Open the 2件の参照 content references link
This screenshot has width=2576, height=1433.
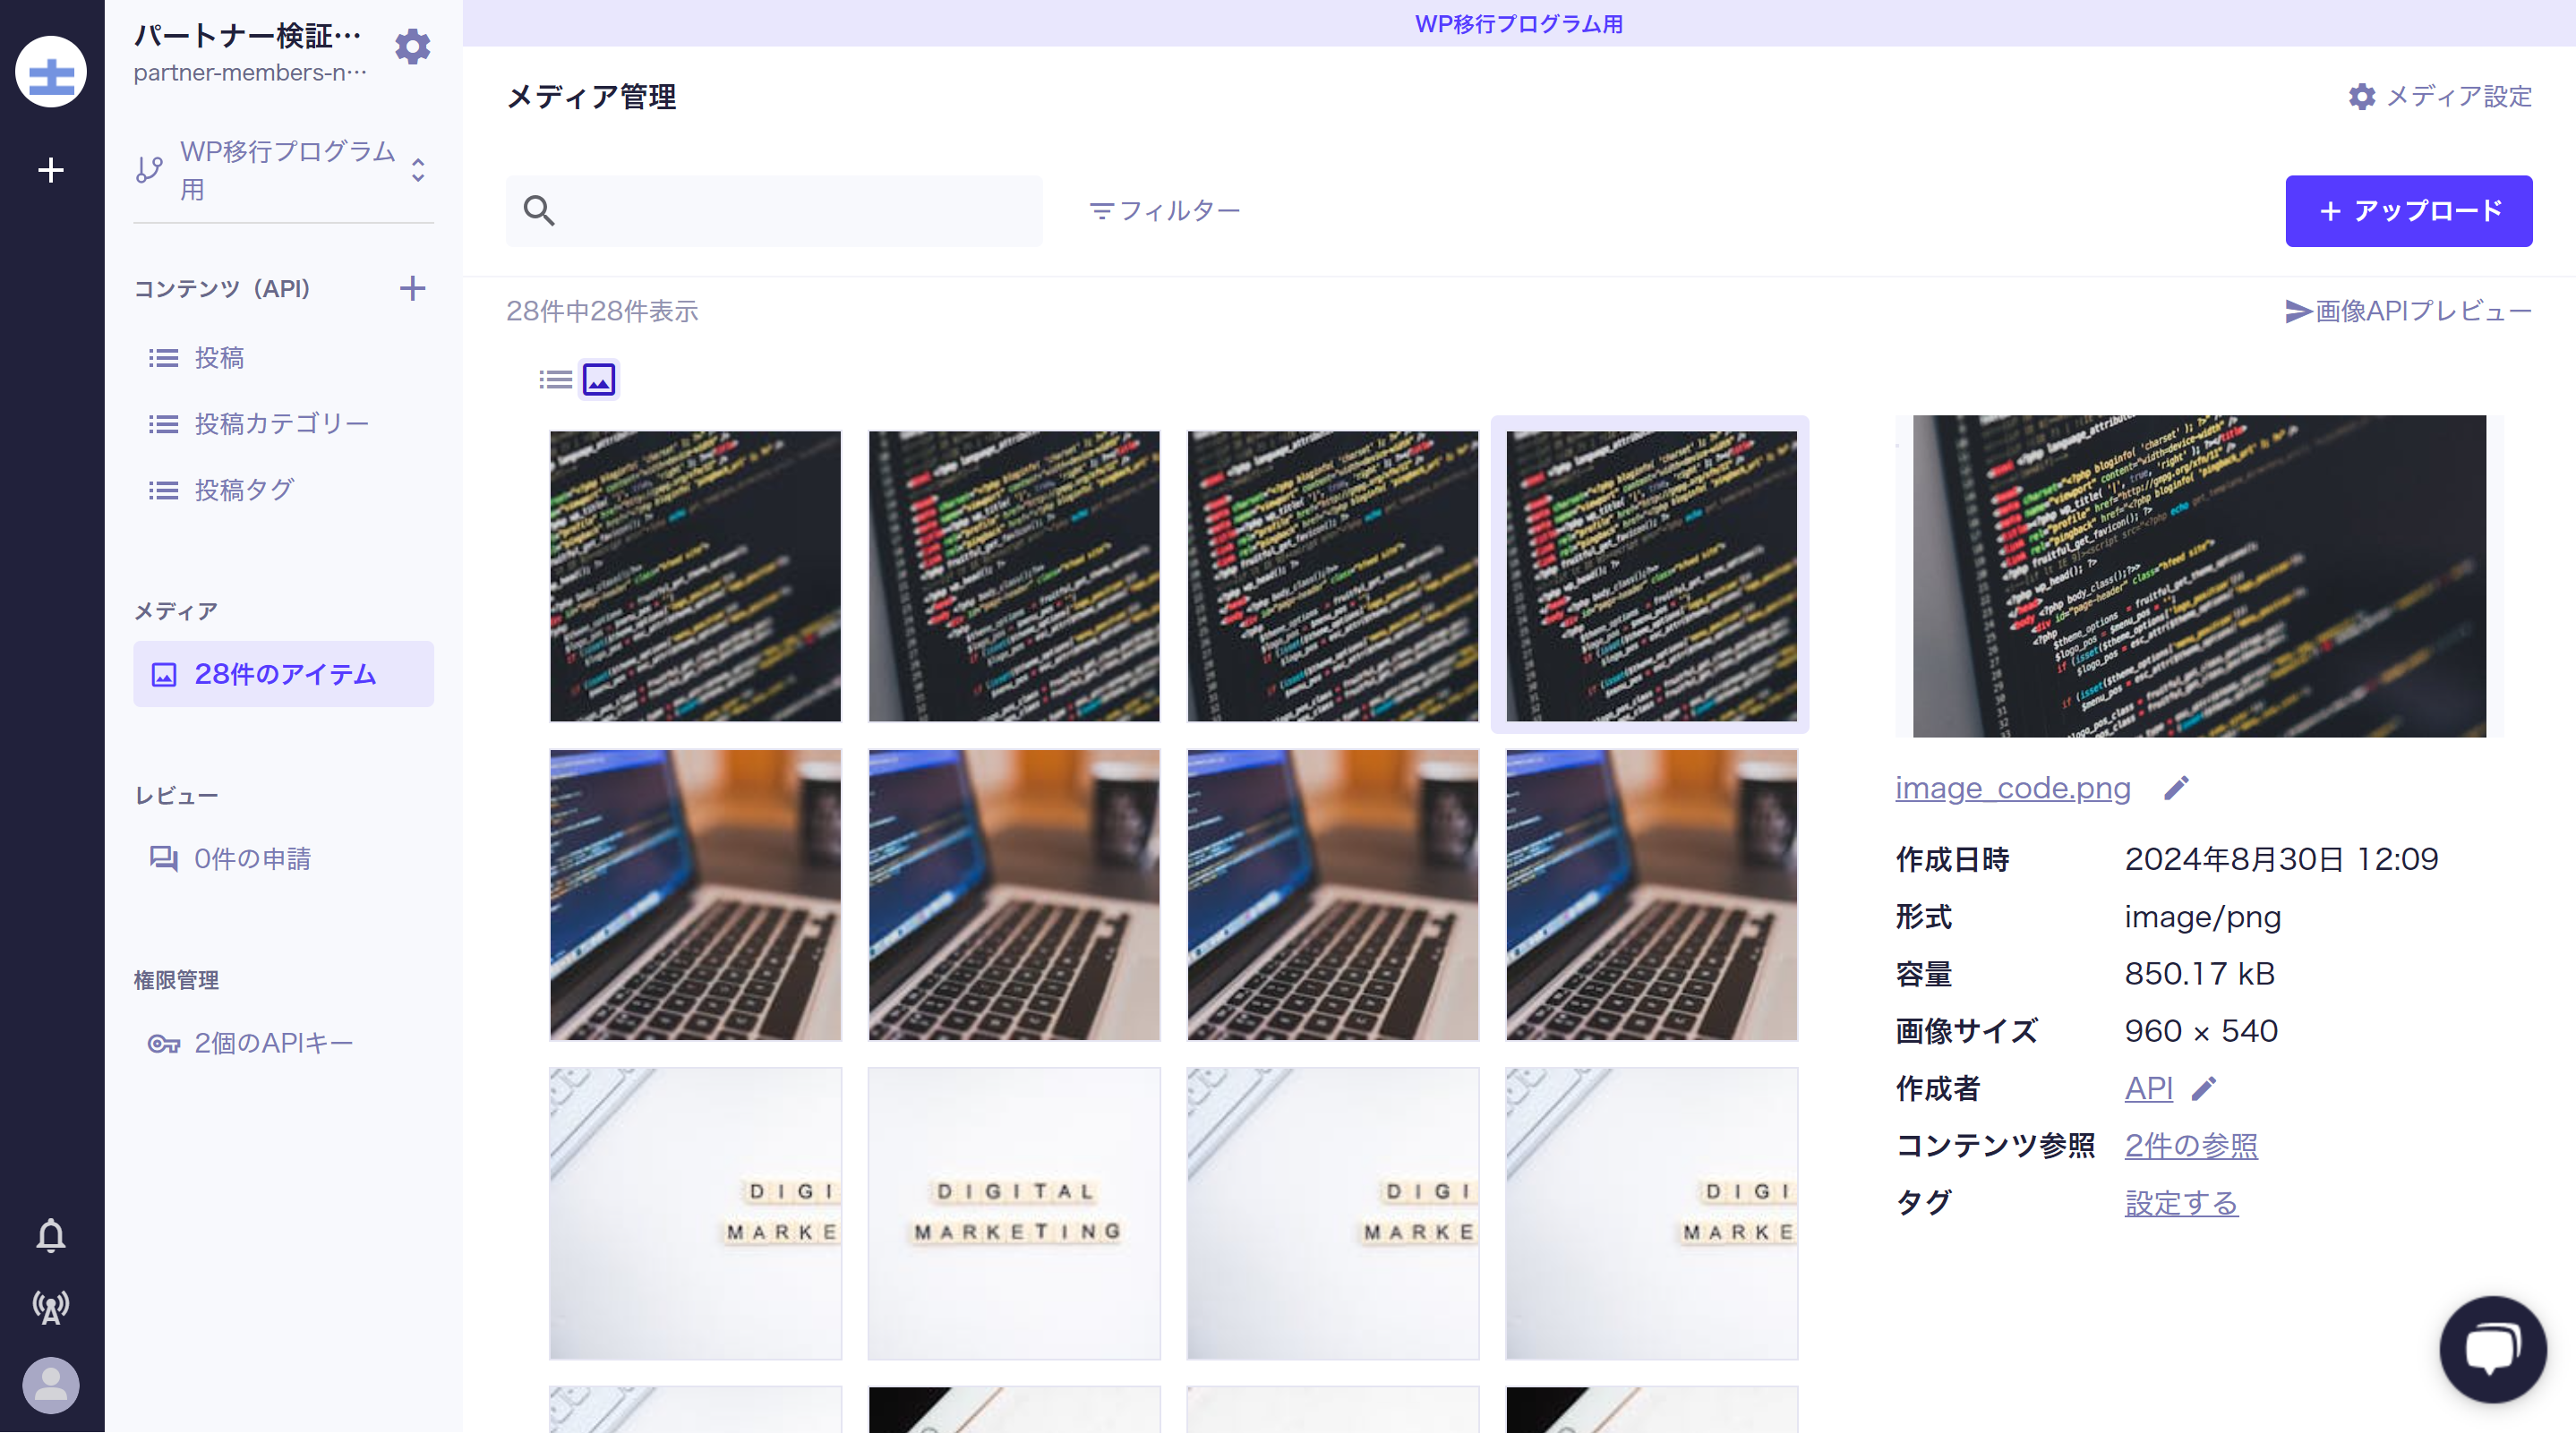2190,1145
